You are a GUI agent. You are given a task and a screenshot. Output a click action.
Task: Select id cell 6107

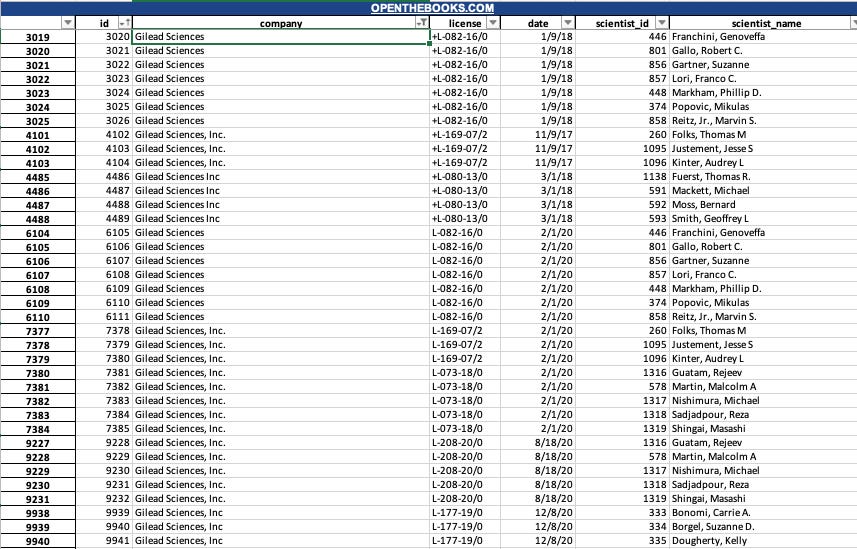[x=104, y=261]
